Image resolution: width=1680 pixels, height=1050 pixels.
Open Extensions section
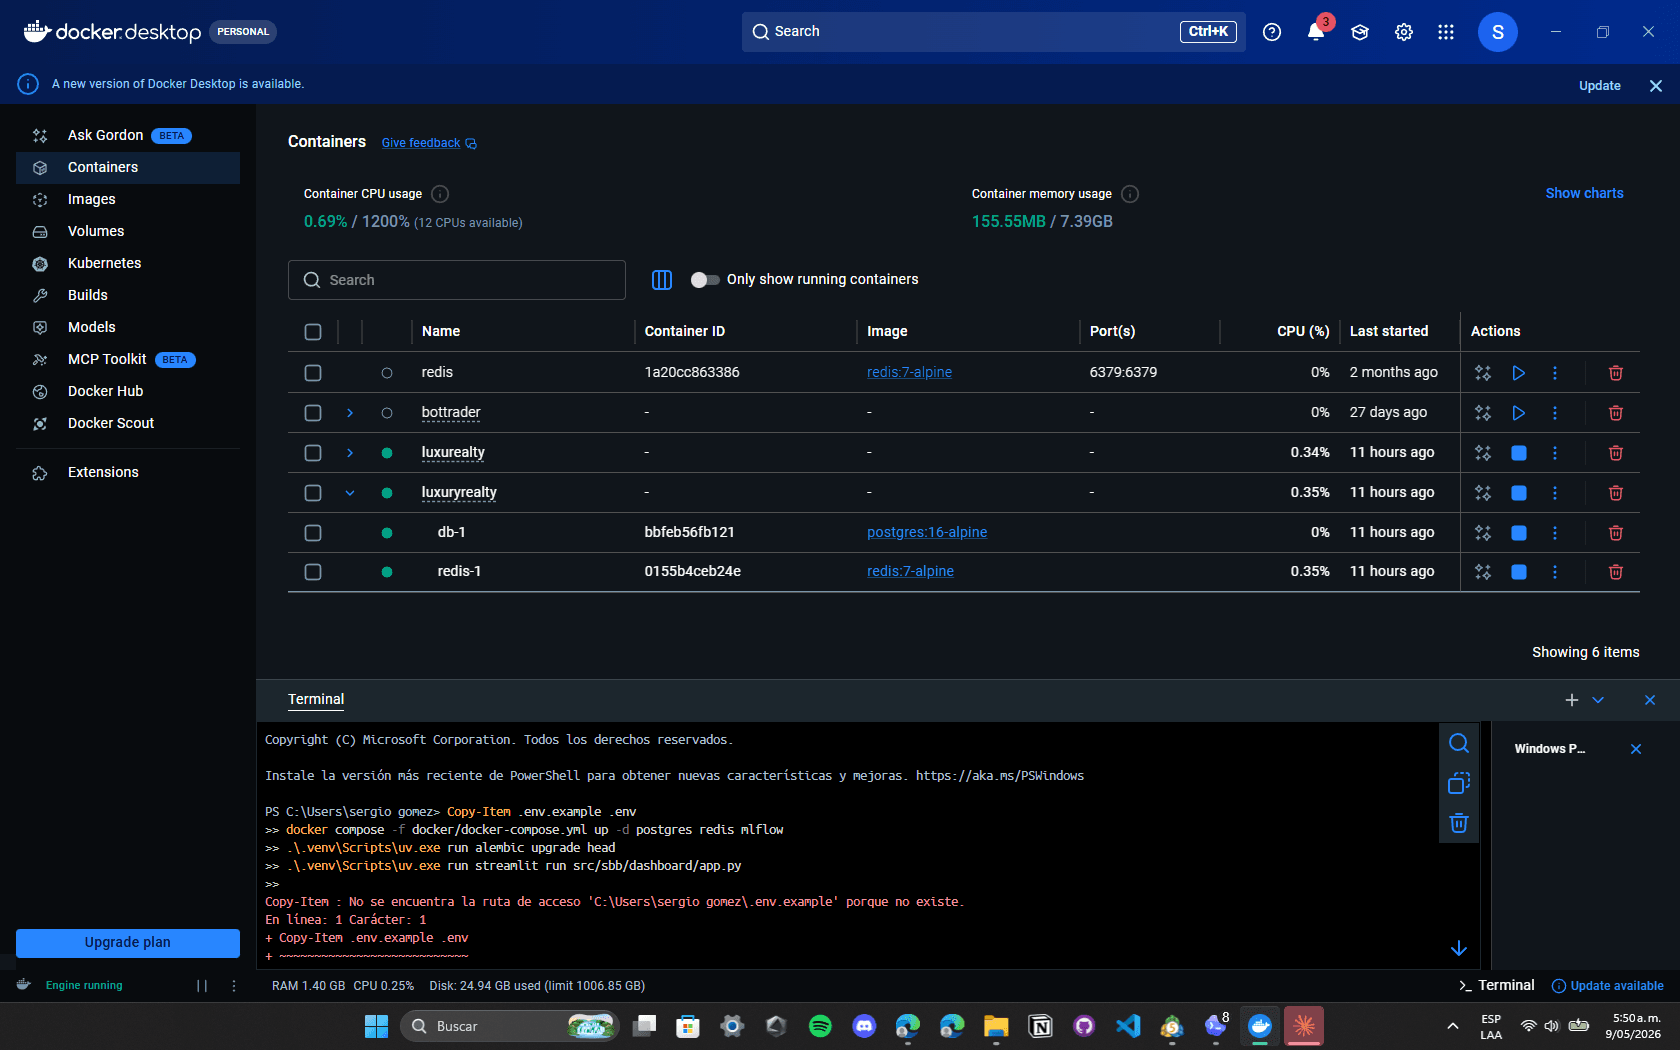click(x=128, y=473)
